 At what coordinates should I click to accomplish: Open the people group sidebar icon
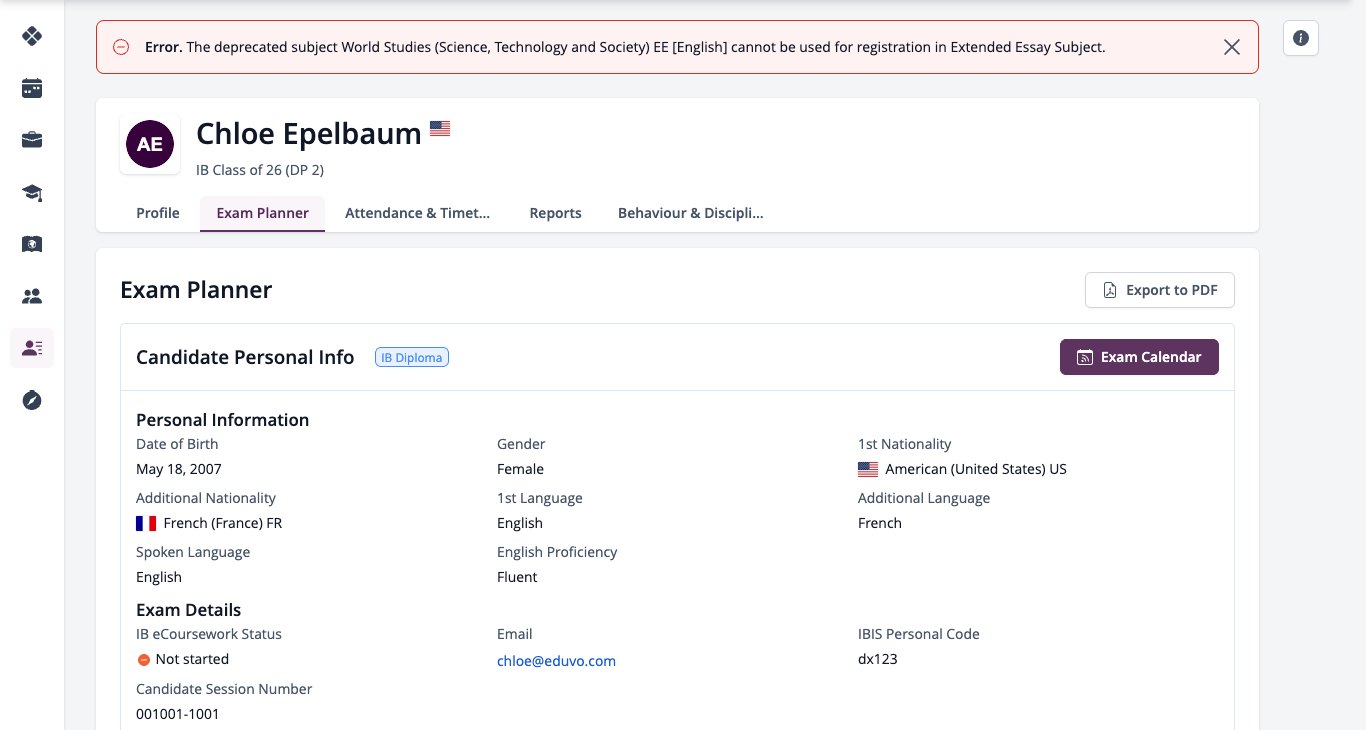click(32, 296)
